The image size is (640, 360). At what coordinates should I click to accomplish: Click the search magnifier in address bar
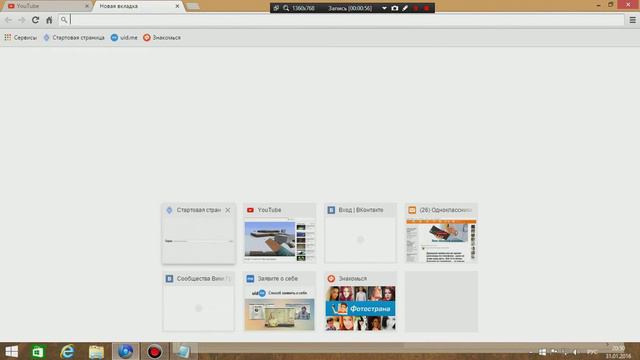[x=64, y=20]
